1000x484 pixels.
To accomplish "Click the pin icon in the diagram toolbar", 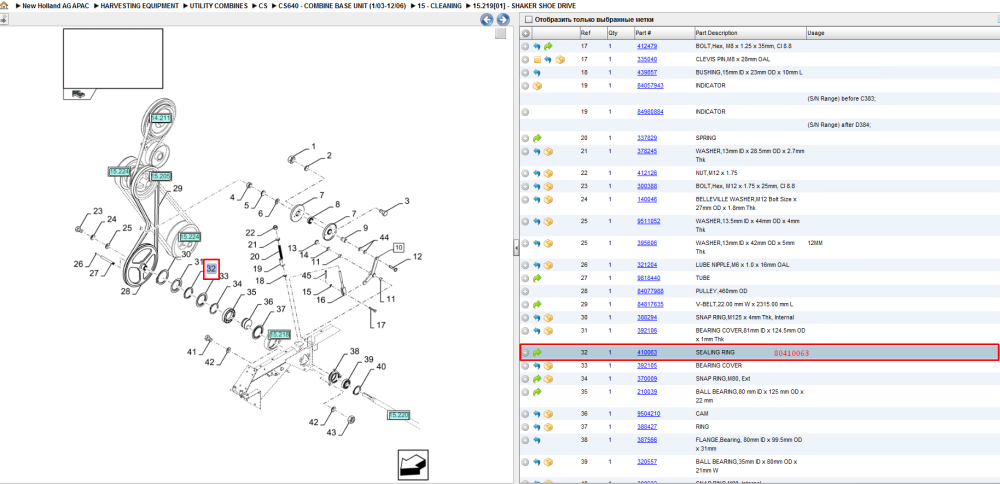I will click(4, 19).
